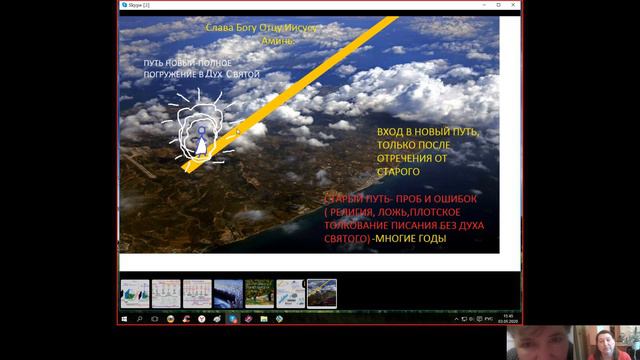This screenshot has width=640, height=360.
Task: Click the yellow text "МНОГИЕ ГОДЫ"
Action: [x=411, y=238]
